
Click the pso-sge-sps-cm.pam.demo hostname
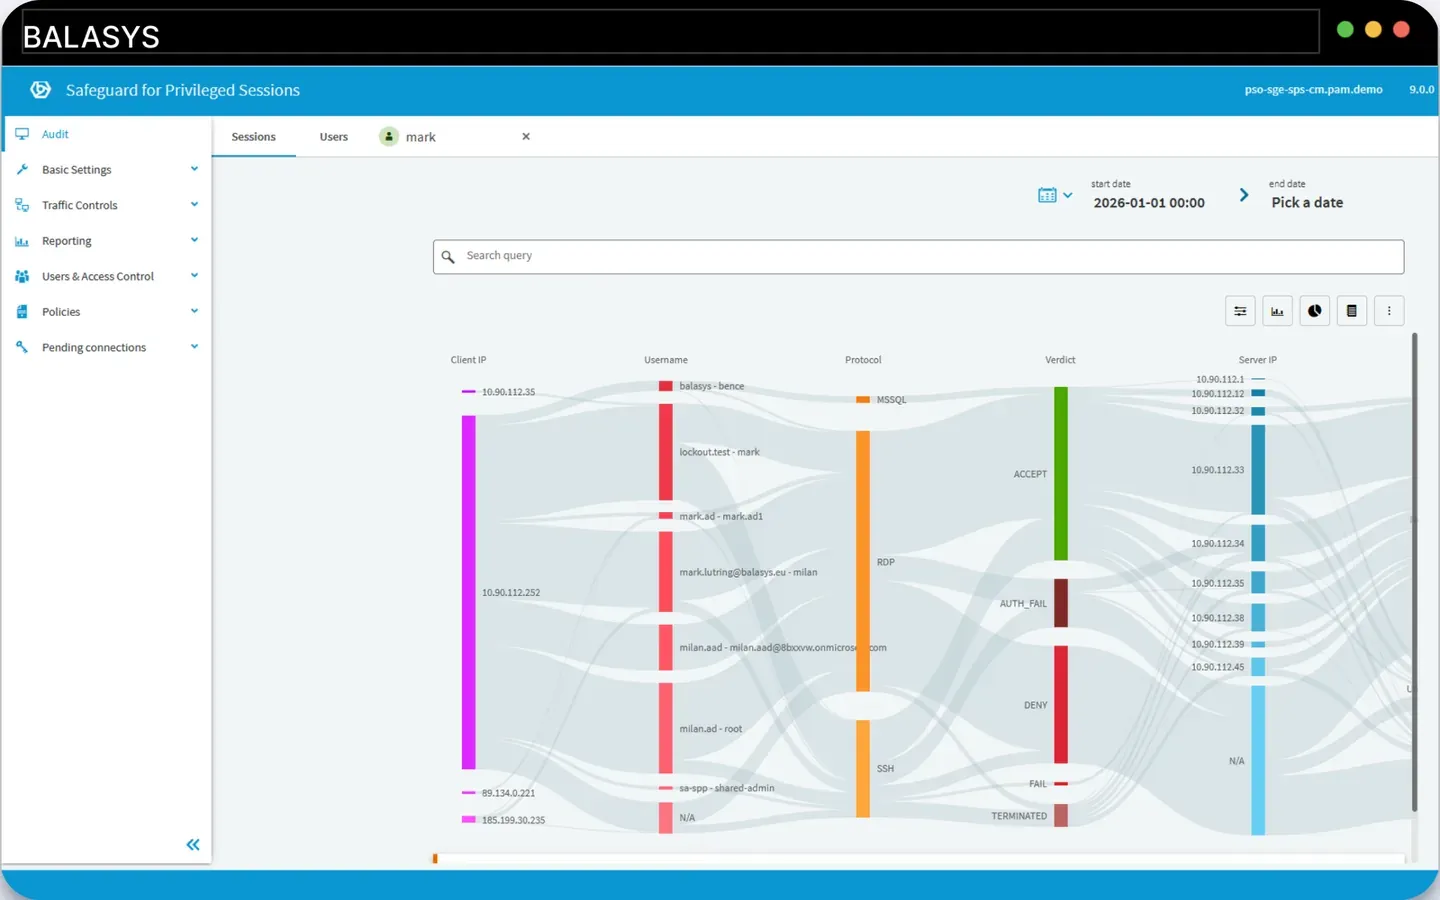click(x=1313, y=90)
